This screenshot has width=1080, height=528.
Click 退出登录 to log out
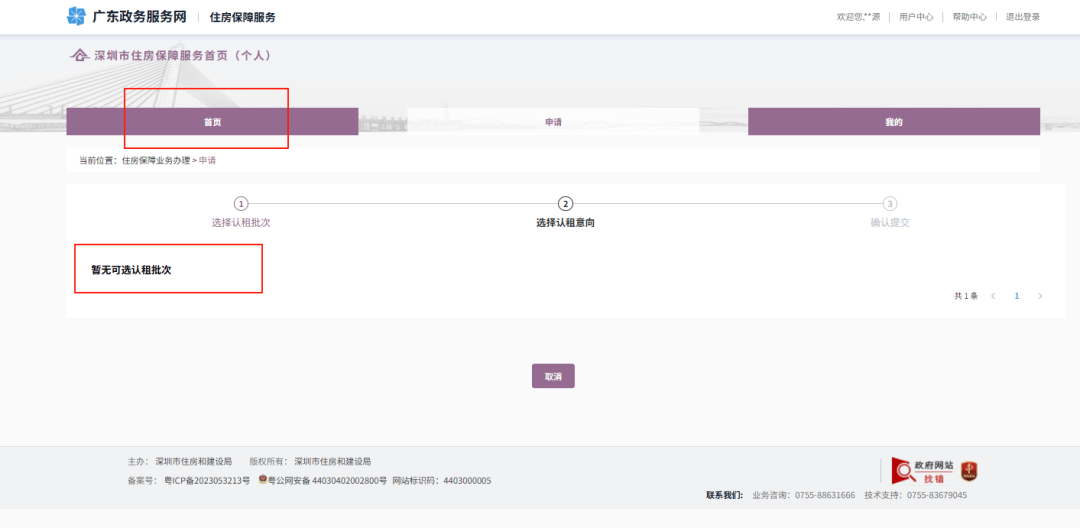pos(1023,17)
